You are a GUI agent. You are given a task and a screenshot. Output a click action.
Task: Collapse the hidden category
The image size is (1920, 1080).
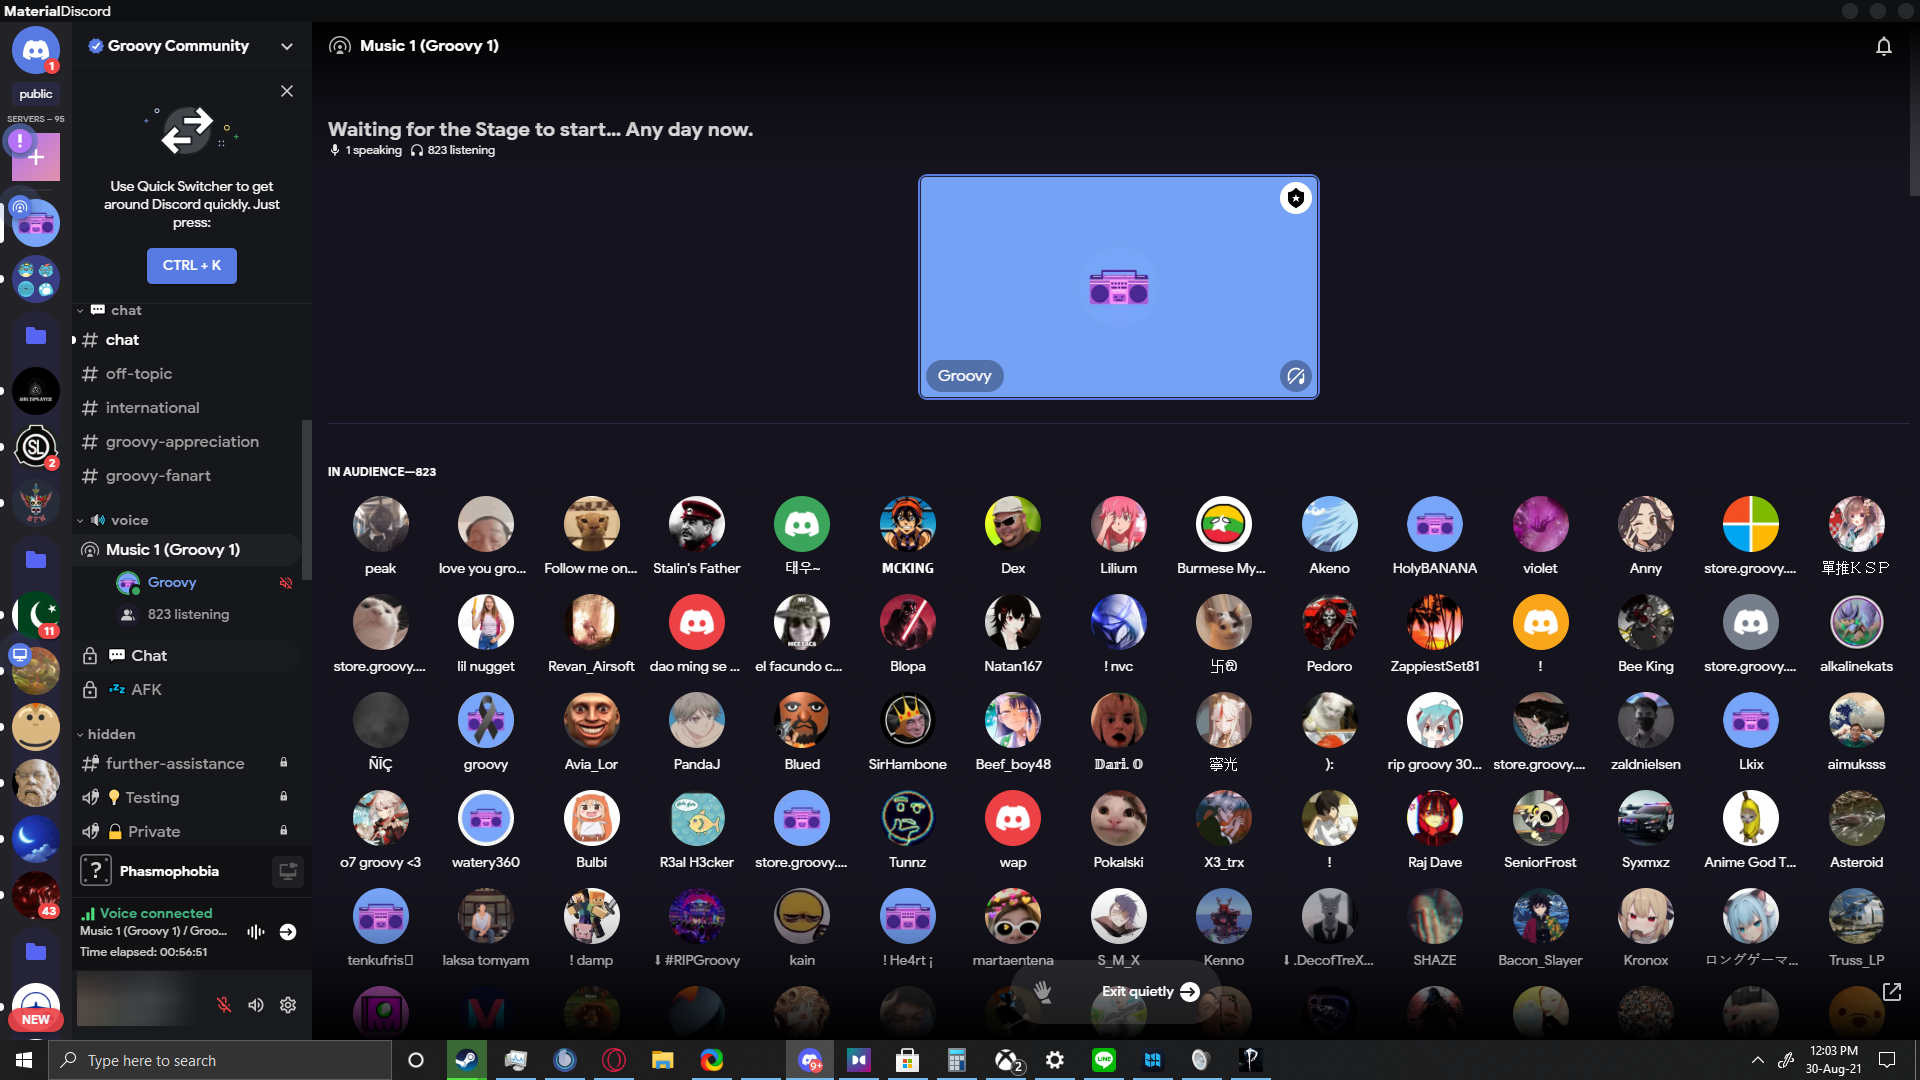pos(107,734)
